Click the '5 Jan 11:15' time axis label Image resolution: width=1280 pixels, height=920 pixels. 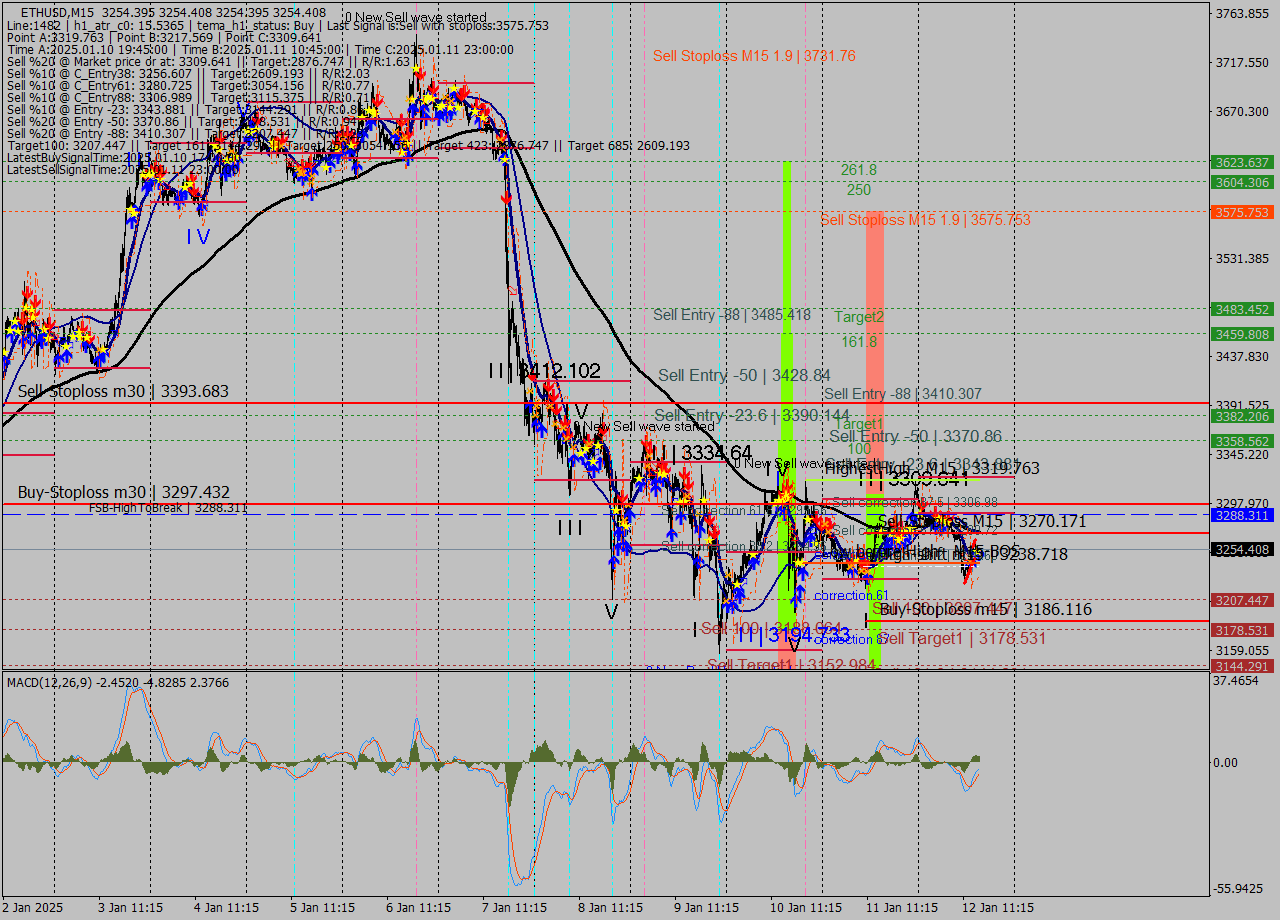coord(323,908)
